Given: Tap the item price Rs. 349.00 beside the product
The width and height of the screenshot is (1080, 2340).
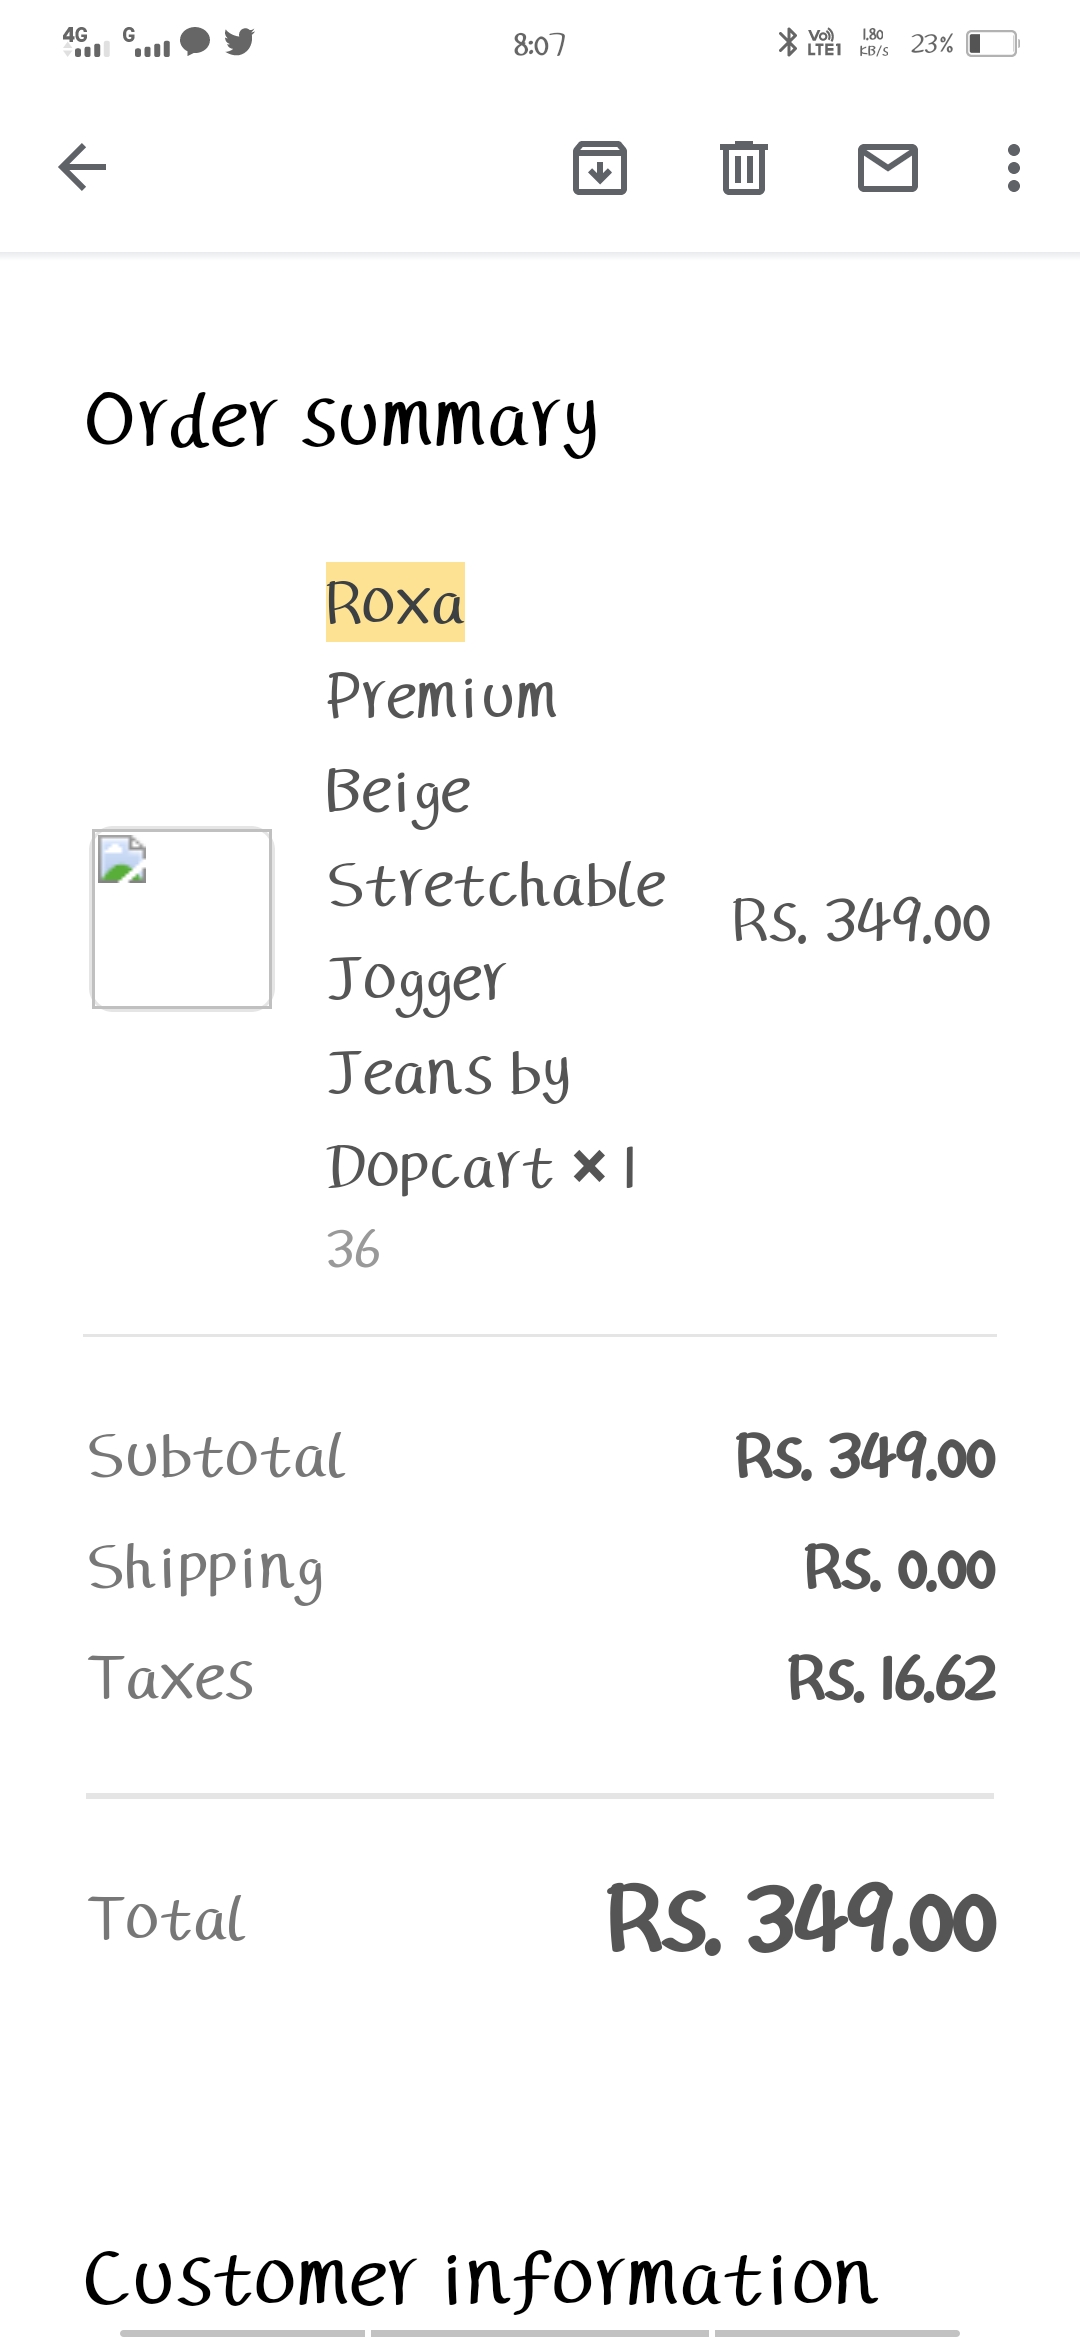Looking at the screenshot, I should point(861,921).
